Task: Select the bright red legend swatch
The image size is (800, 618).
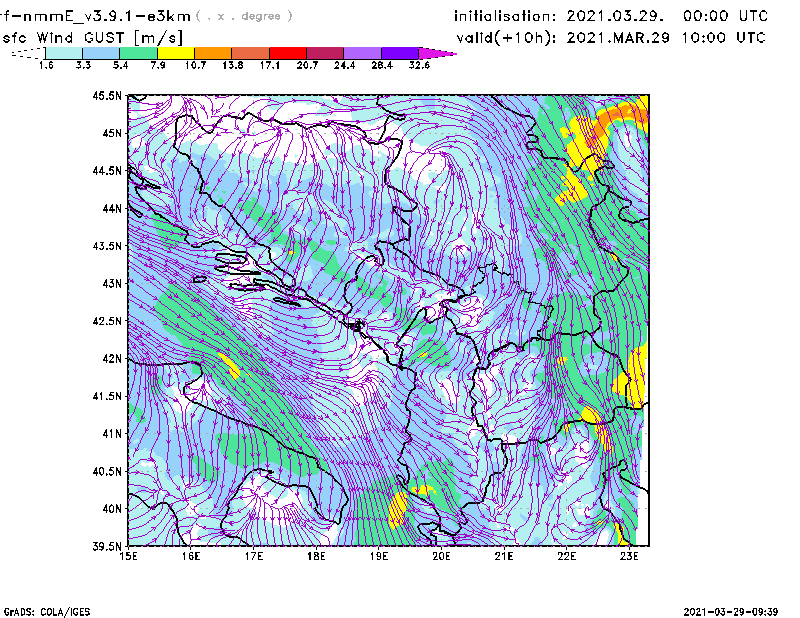Action: click(x=288, y=53)
